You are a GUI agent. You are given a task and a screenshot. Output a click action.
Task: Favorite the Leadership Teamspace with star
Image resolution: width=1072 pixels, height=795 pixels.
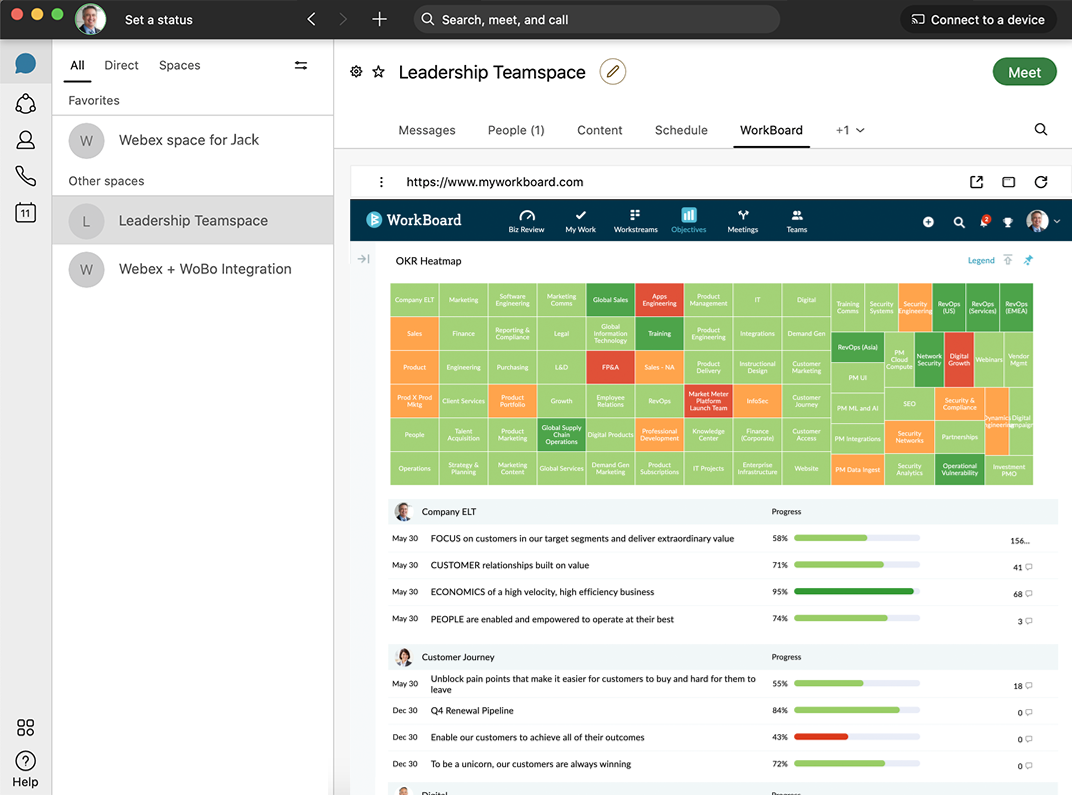[x=379, y=72]
